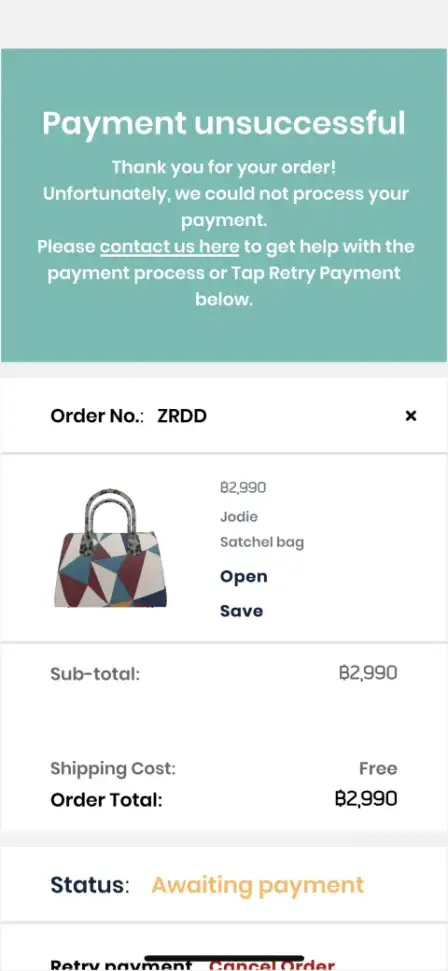
Task: Tap the product name Jodie
Action: point(239,516)
